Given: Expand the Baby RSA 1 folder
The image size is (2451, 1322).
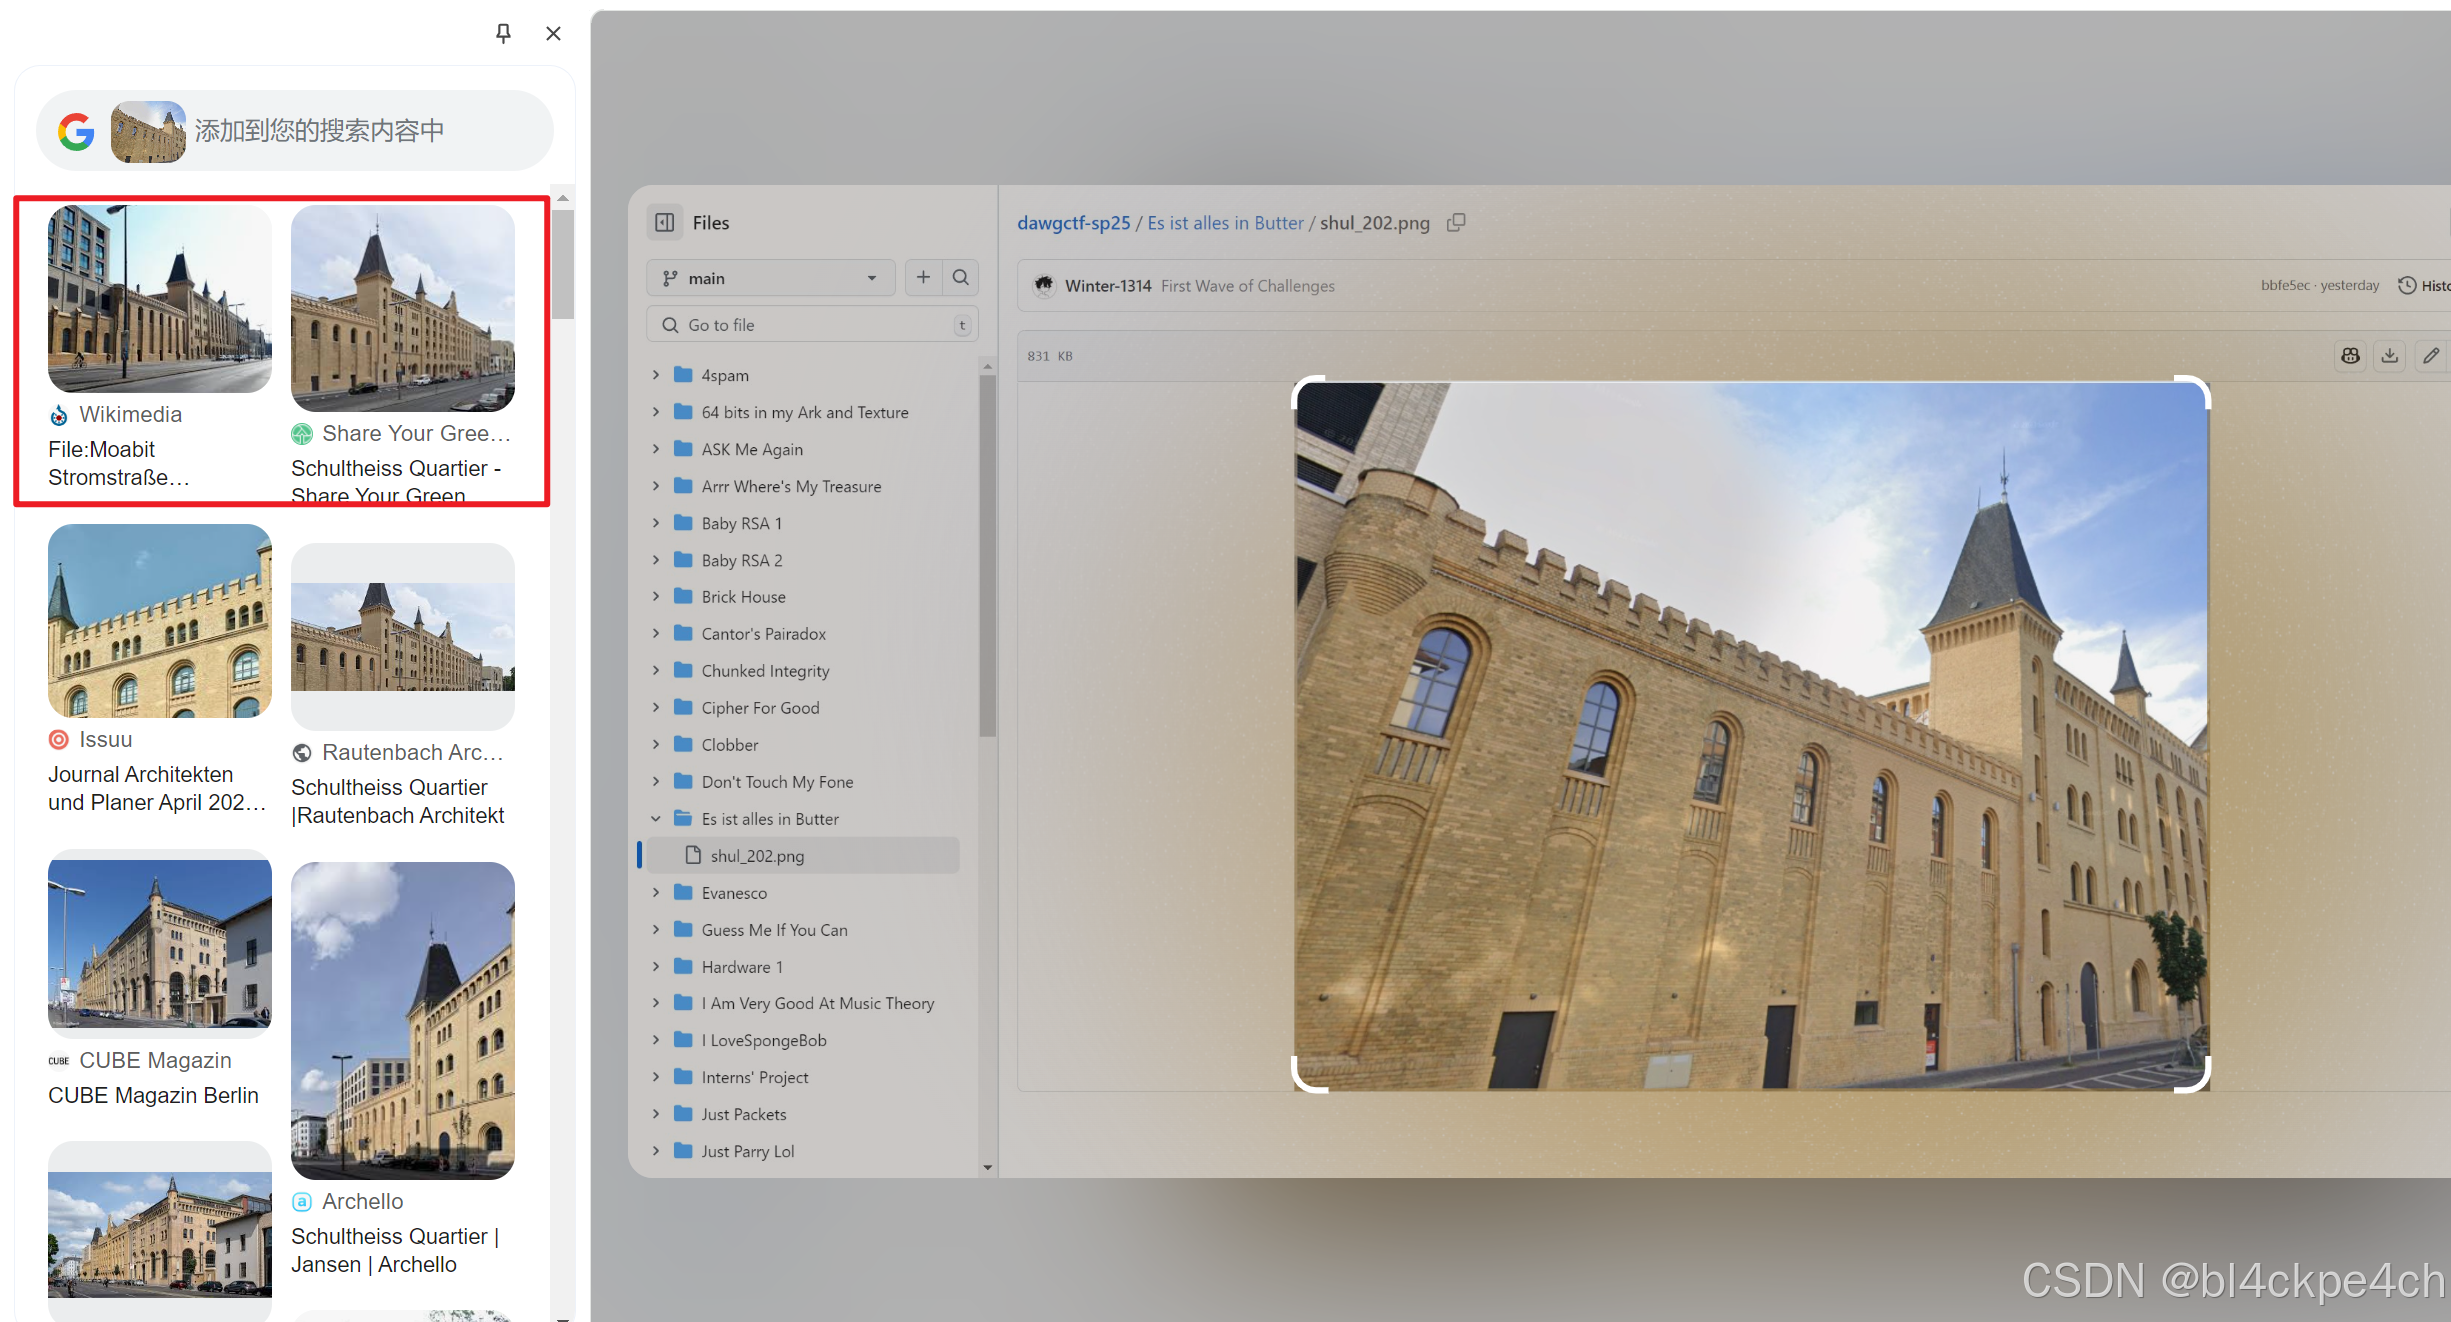Looking at the screenshot, I should (656, 522).
